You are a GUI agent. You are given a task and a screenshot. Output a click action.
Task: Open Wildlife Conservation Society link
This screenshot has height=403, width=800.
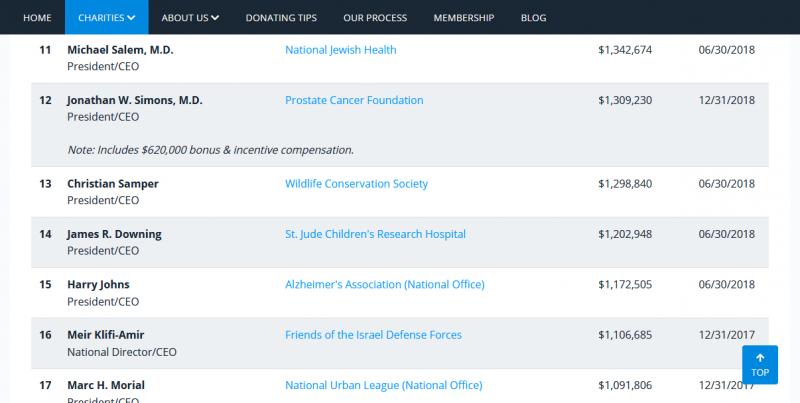(356, 184)
